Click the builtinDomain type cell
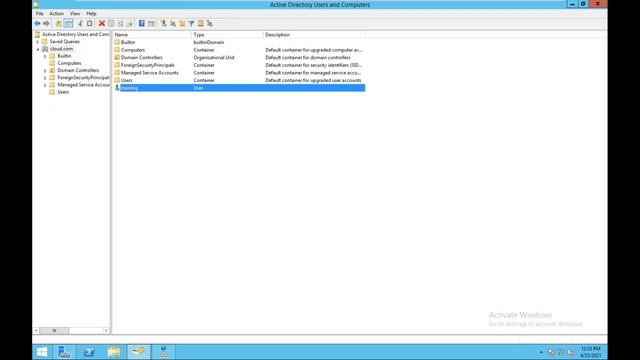The image size is (640, 360). pyautogui.click(x=209, y=42)
